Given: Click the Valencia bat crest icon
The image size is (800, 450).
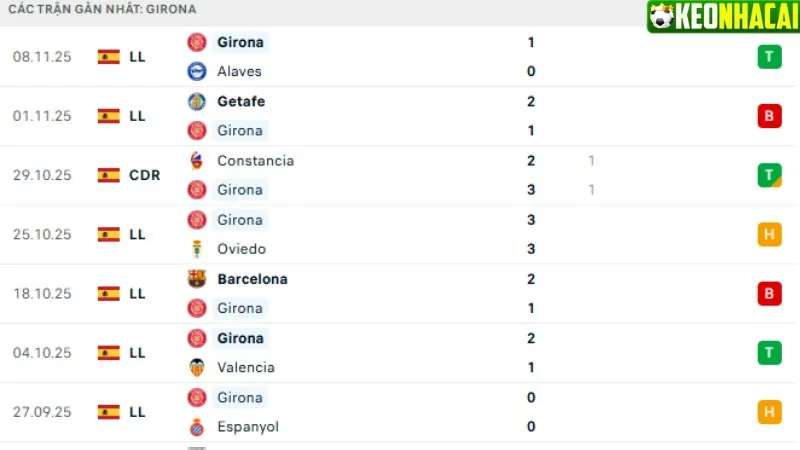Looking at the screenshot, I should [x=197, y=367].
